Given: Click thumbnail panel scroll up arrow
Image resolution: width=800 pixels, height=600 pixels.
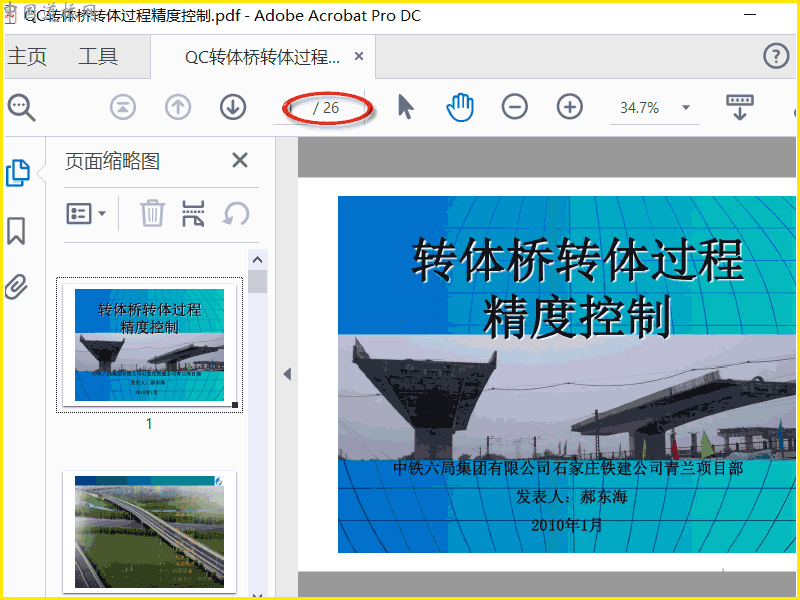Looking at the screenshot, I should pos(258,260).
